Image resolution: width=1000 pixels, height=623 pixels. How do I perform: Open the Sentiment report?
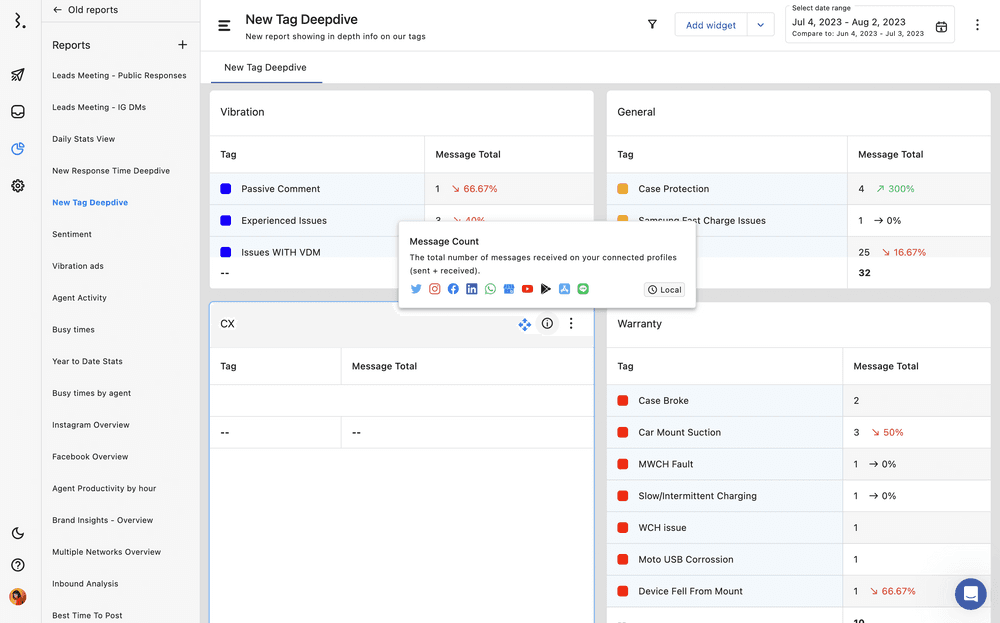point(72,234)
